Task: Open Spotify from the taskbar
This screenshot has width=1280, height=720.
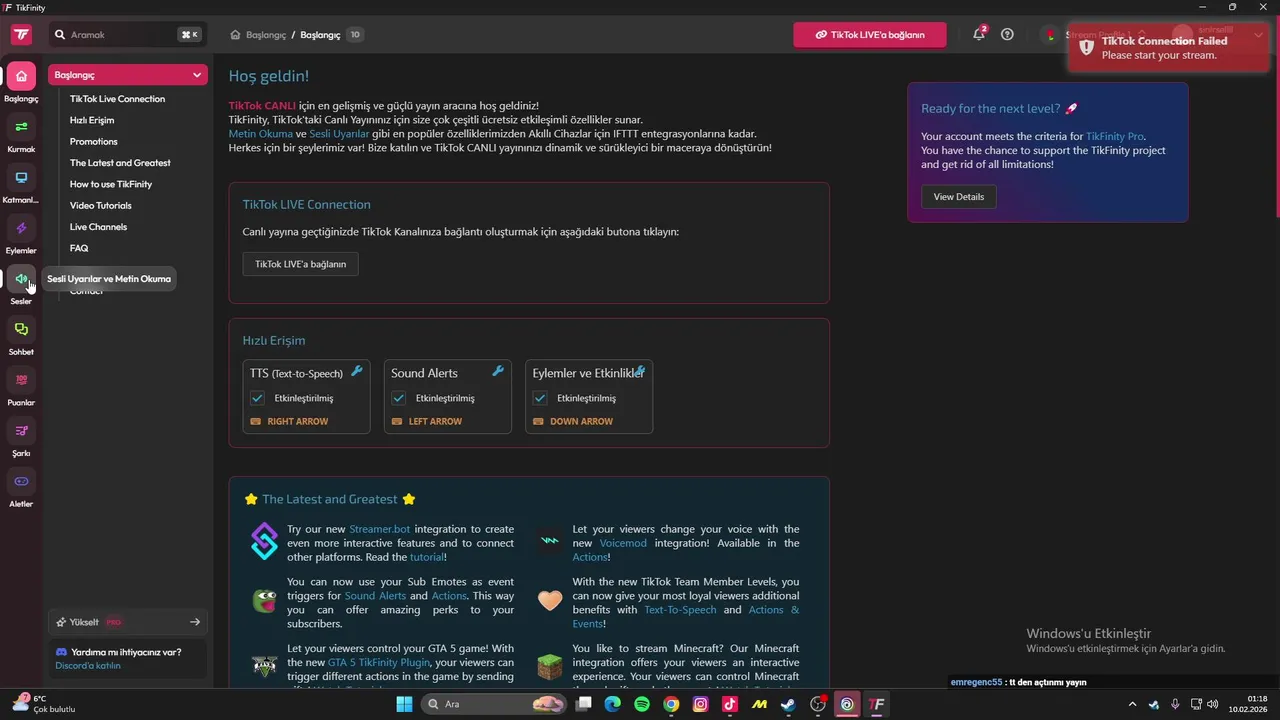Action: [642, 704]
